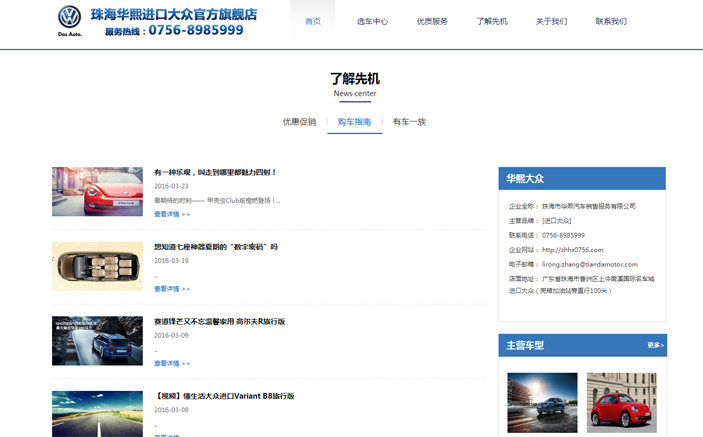Open the road landscape video thumbnail
Image resolution: width=703 pixels, height=437 pixels.
pyautogui.click(x=97, y=414)
